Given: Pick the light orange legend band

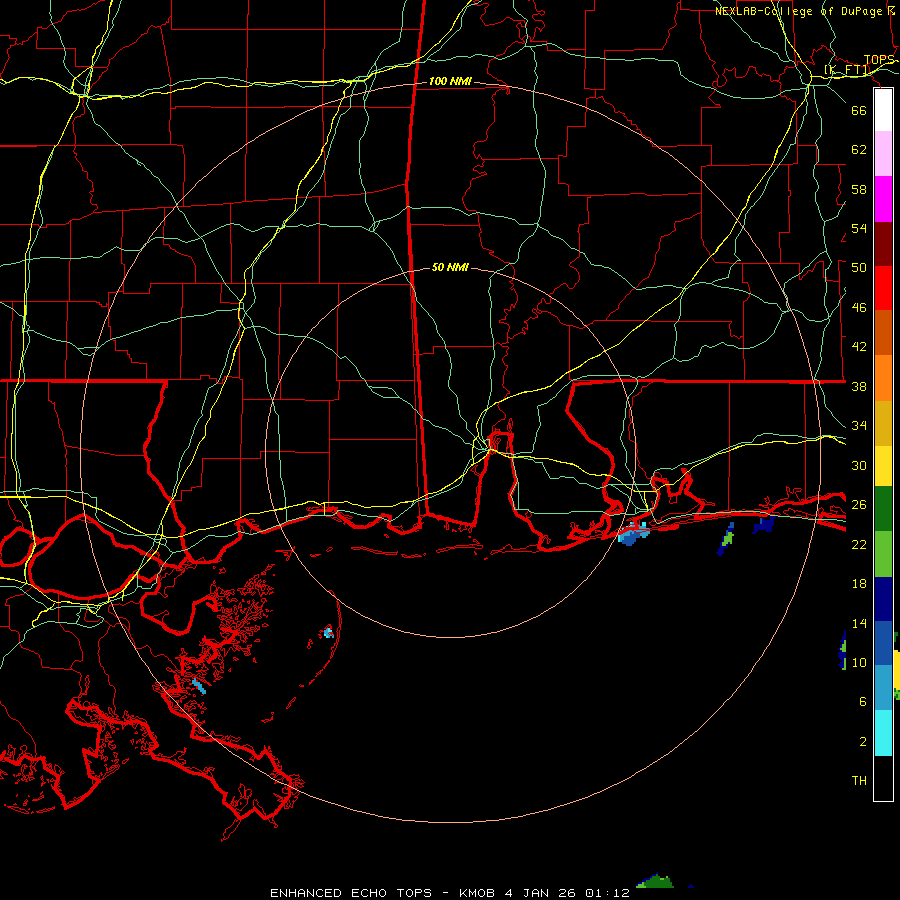Looking at the screenshot, I should pyautogui.click(x=883, y=378).
